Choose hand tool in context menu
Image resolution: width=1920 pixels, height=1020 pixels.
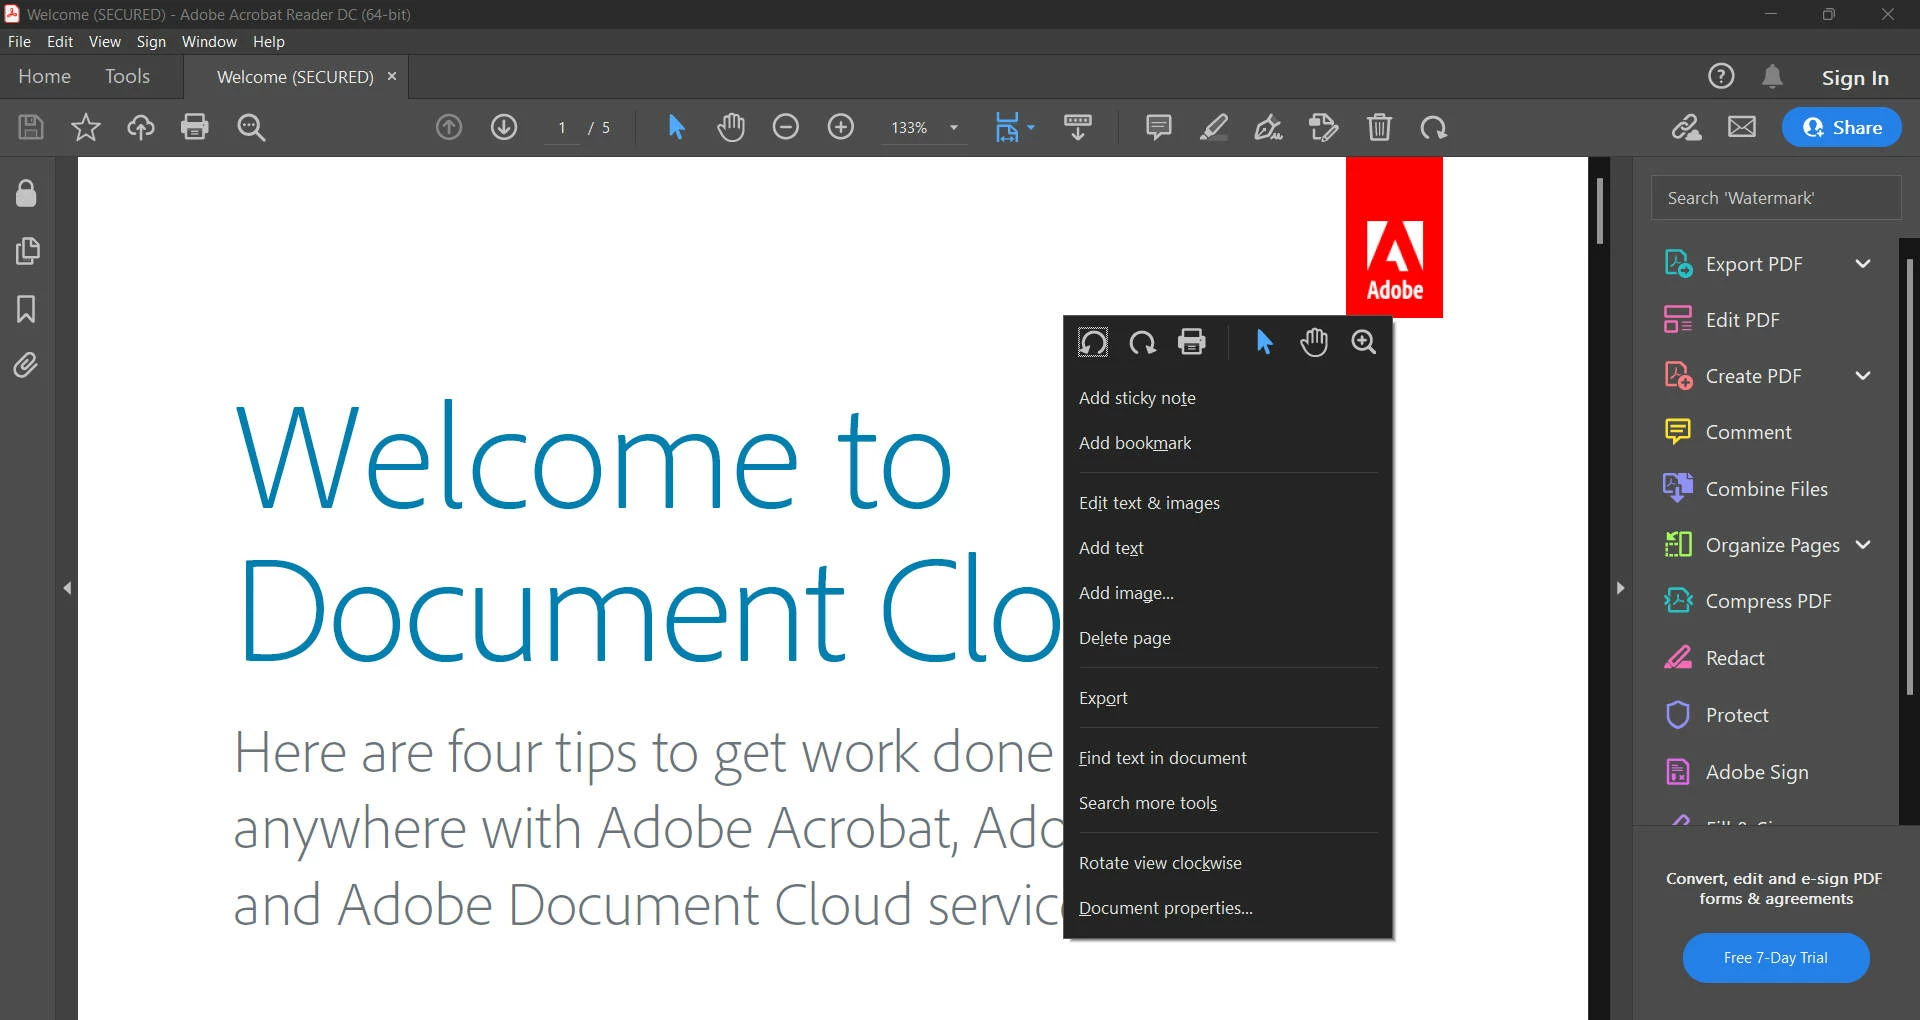tap(1314, 342)
